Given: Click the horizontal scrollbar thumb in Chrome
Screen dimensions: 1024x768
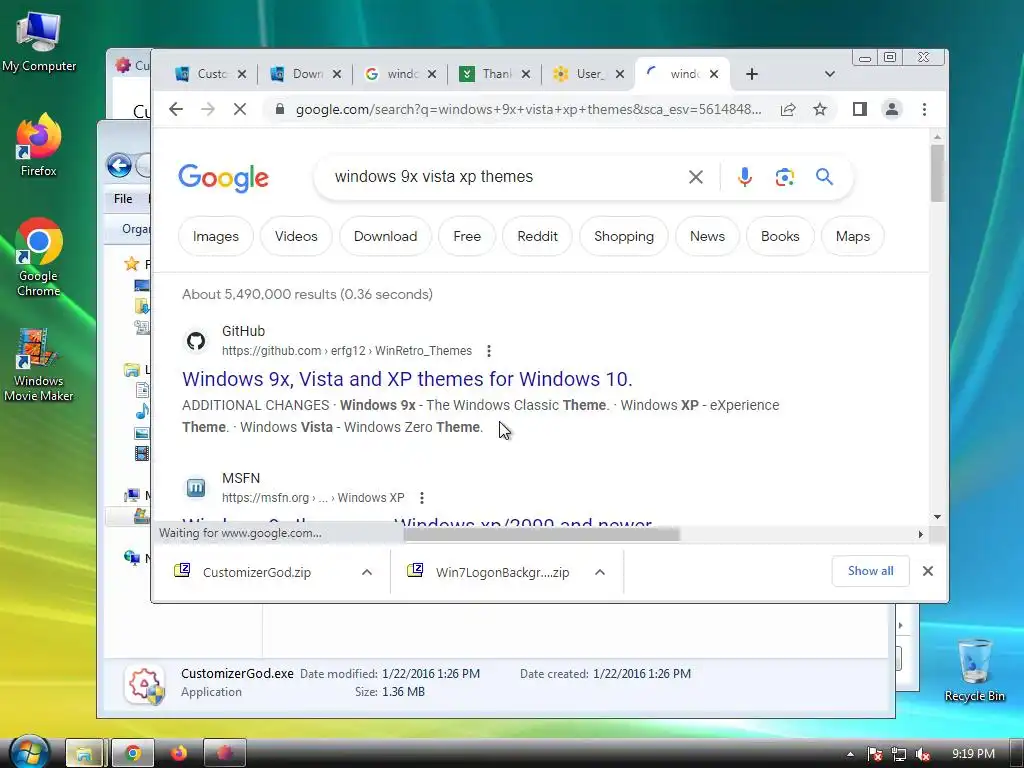Looking at the screenshot, I should 541,535.
